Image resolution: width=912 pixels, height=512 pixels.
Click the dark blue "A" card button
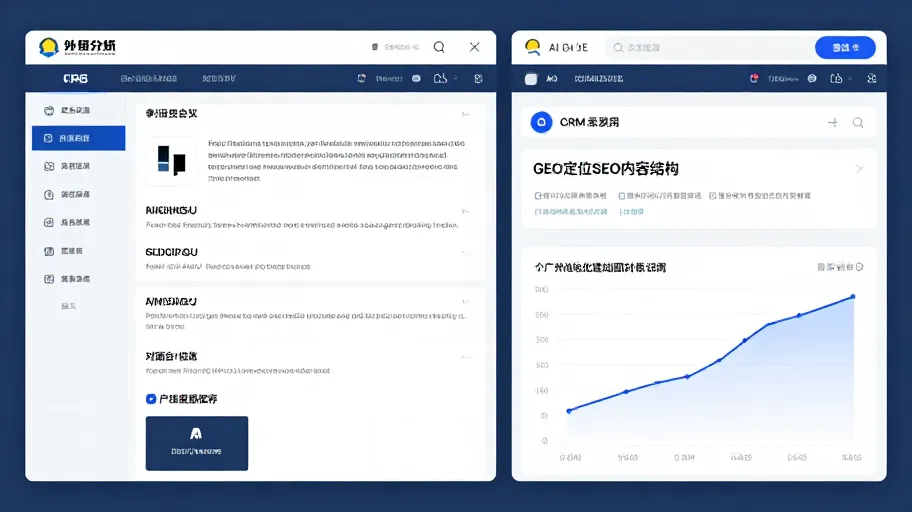(x=197, y=443)
